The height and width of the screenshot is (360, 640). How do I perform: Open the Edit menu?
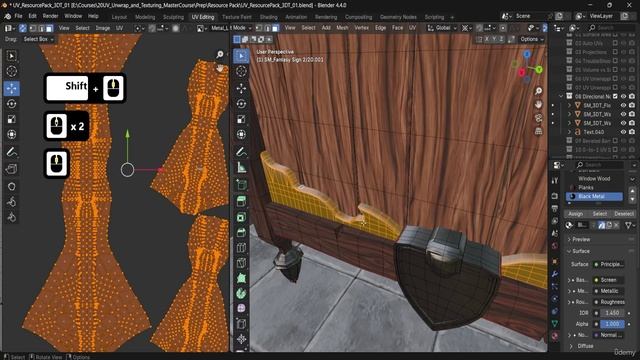click(32, 16)
